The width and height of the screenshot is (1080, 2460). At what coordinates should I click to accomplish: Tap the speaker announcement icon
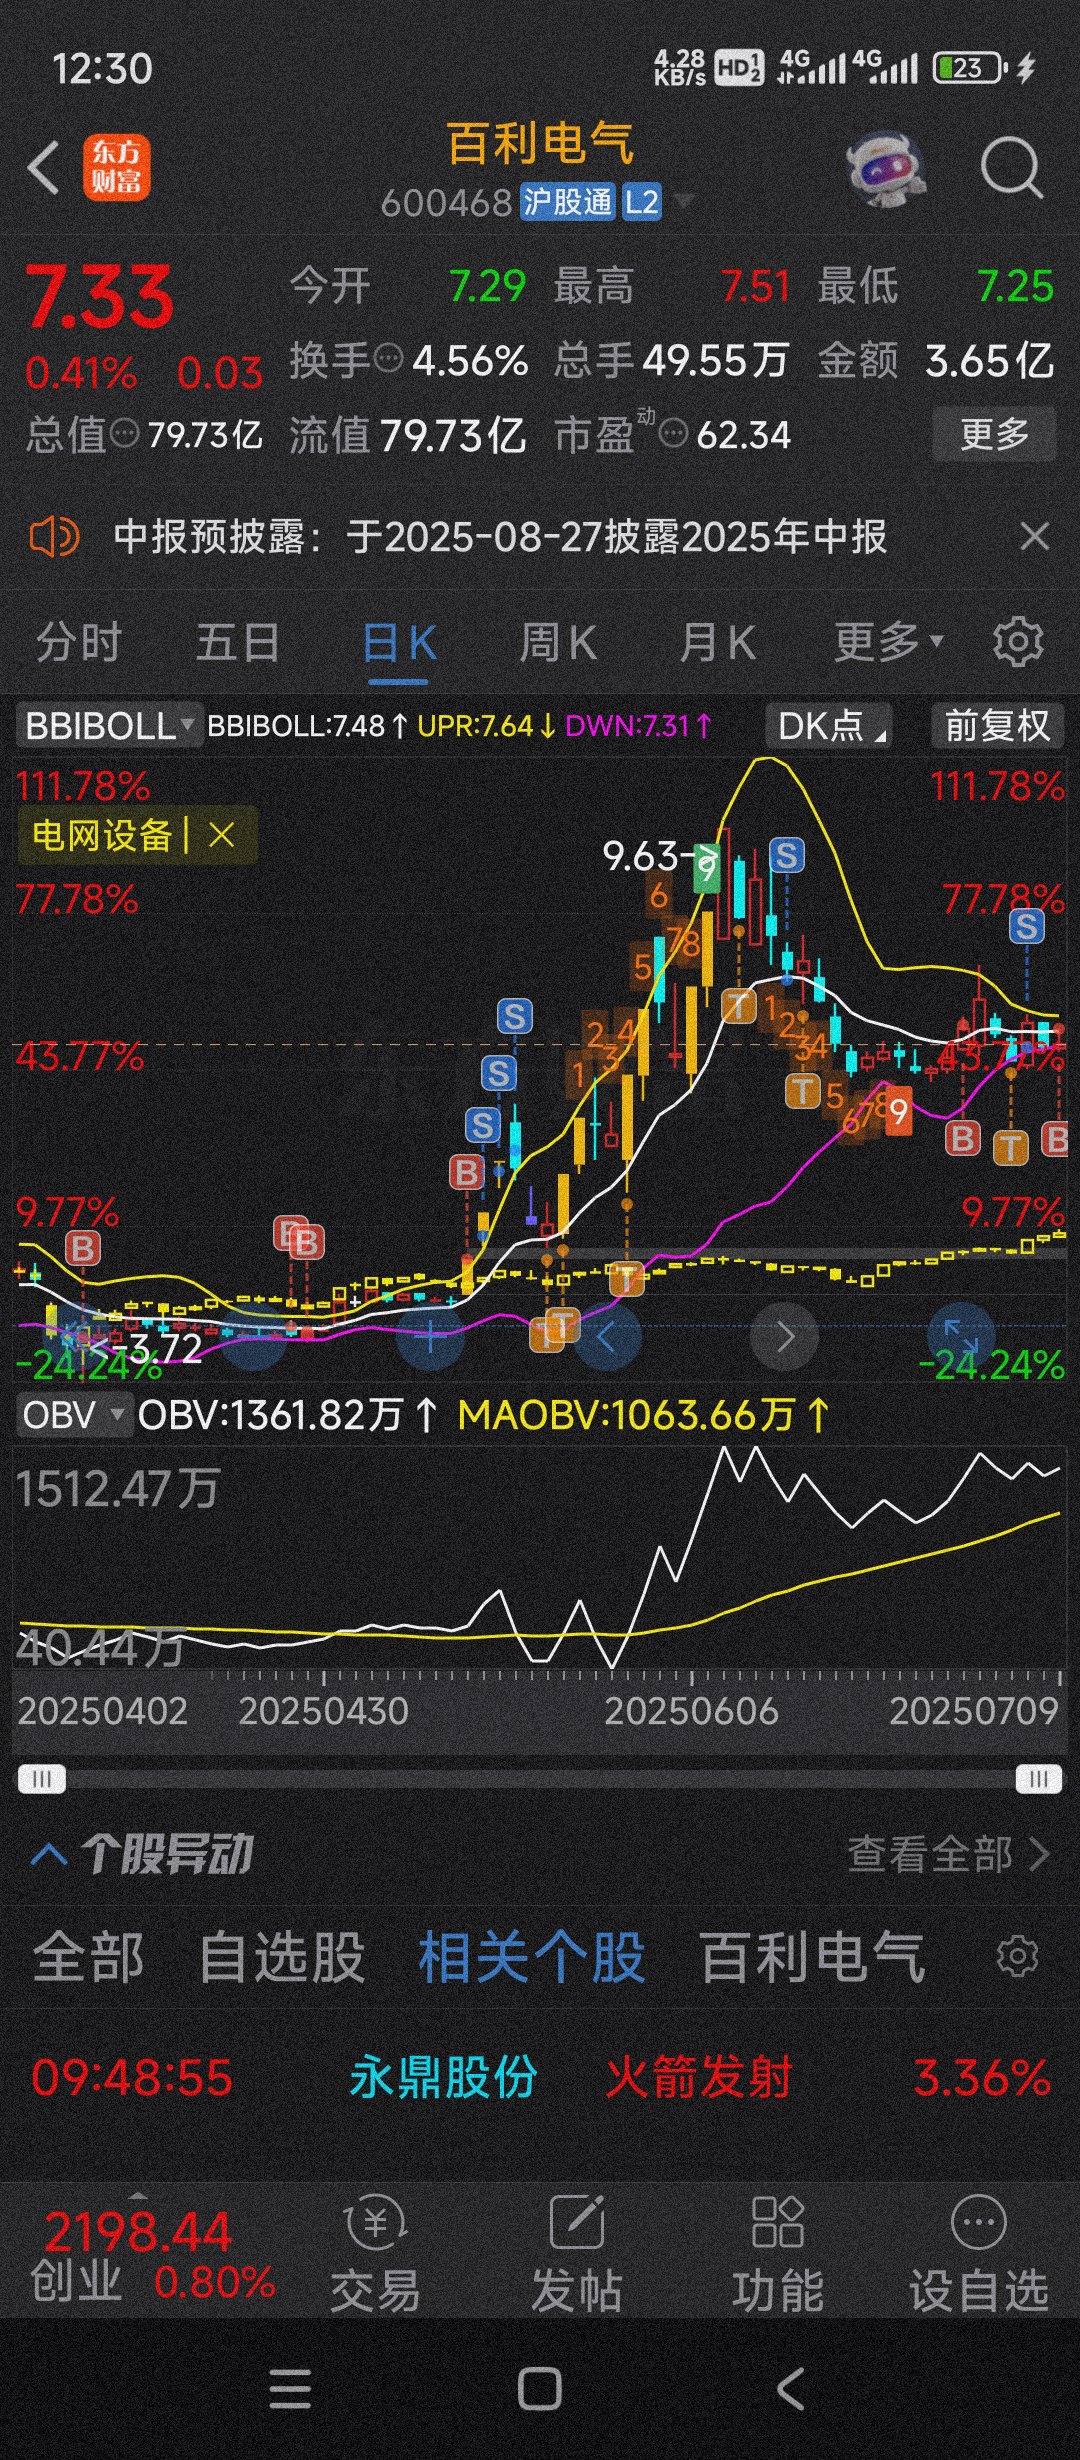(54, 537)
